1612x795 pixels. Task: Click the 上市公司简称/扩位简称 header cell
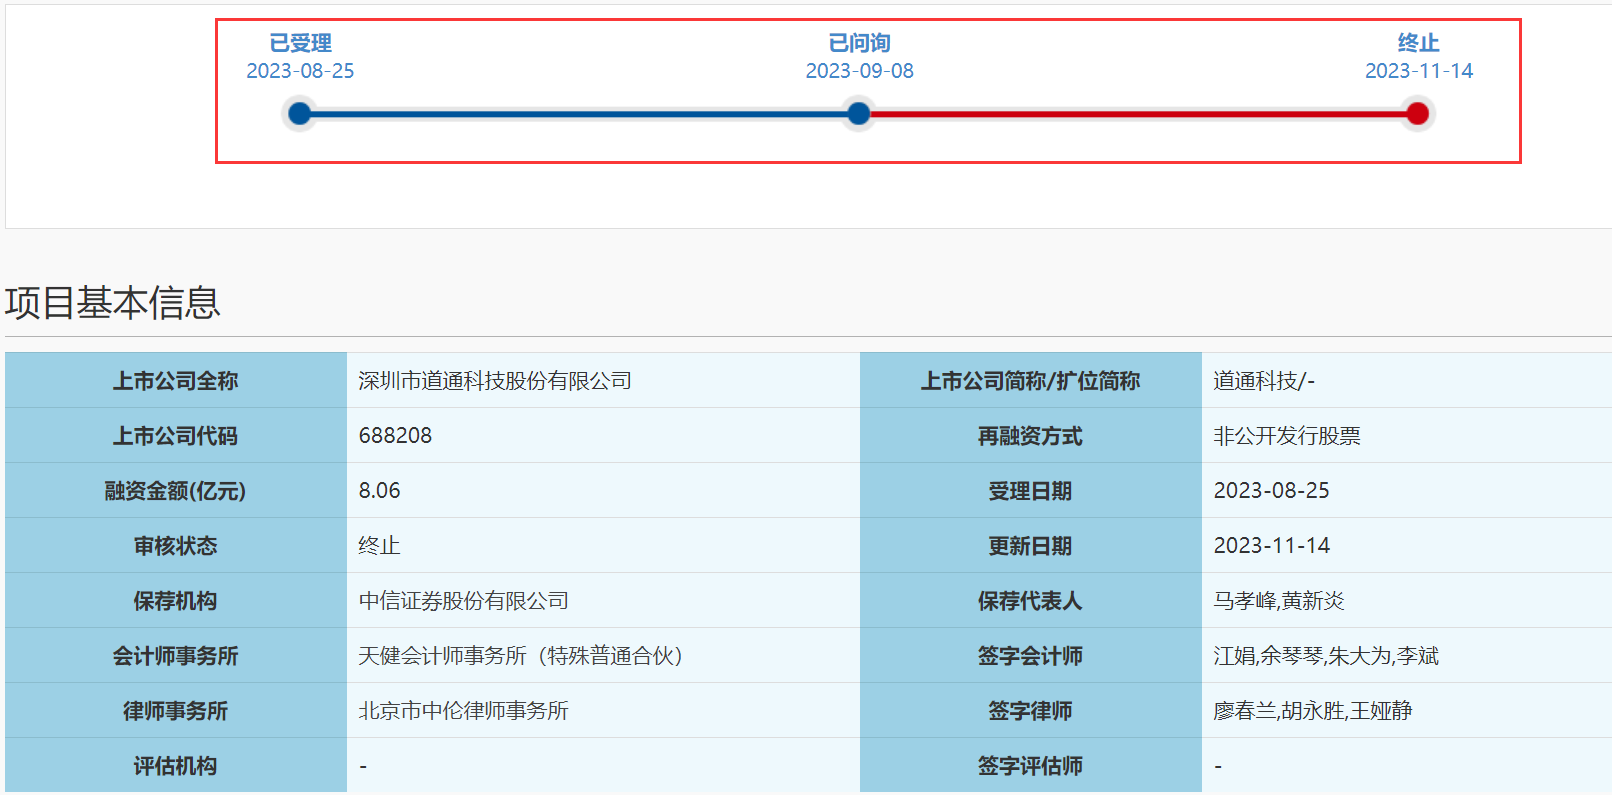point(1031,380)
